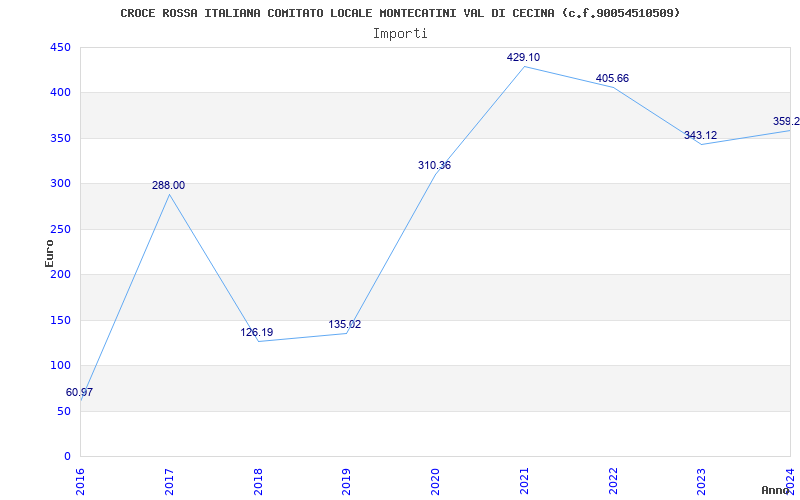The height and width of the screenshot is (500, 800).
Task: Select the 2019 x-axis year label
Action: click(x=347, y=480)
